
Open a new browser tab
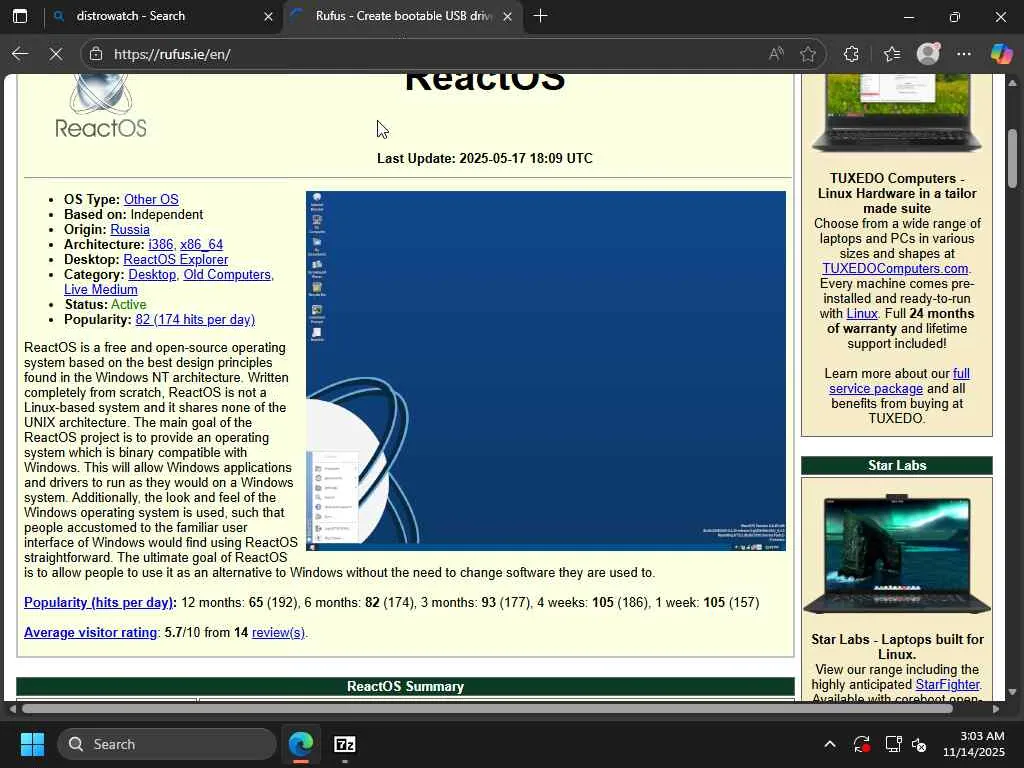[x=540, y=16]
